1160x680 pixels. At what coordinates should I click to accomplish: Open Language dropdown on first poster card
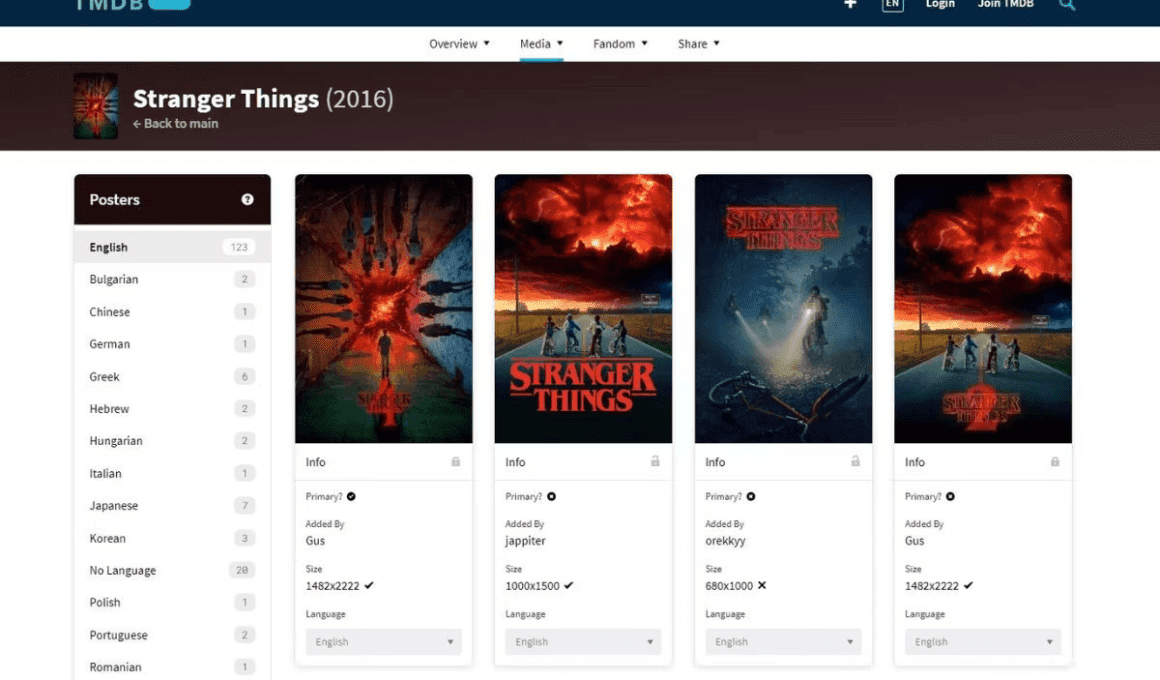coord(383,642)
